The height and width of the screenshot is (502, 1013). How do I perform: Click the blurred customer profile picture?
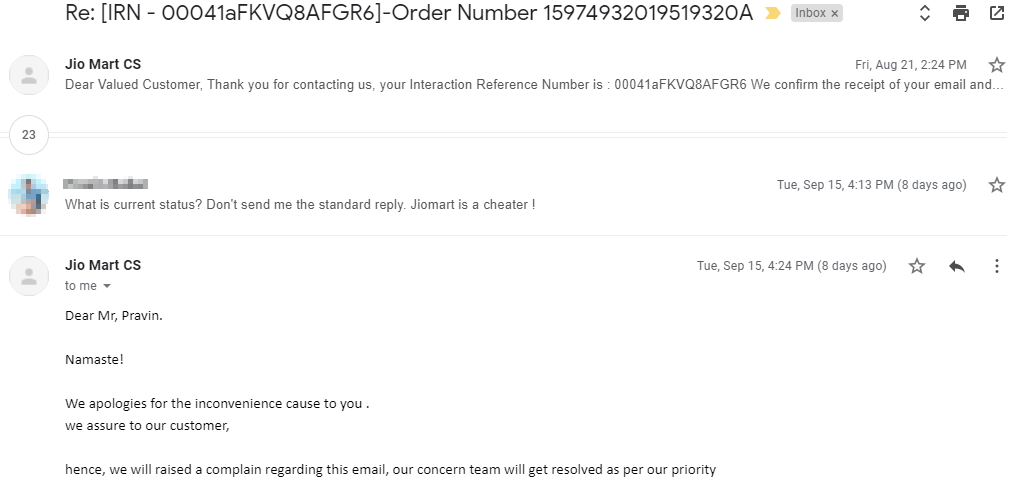point(29,194)
